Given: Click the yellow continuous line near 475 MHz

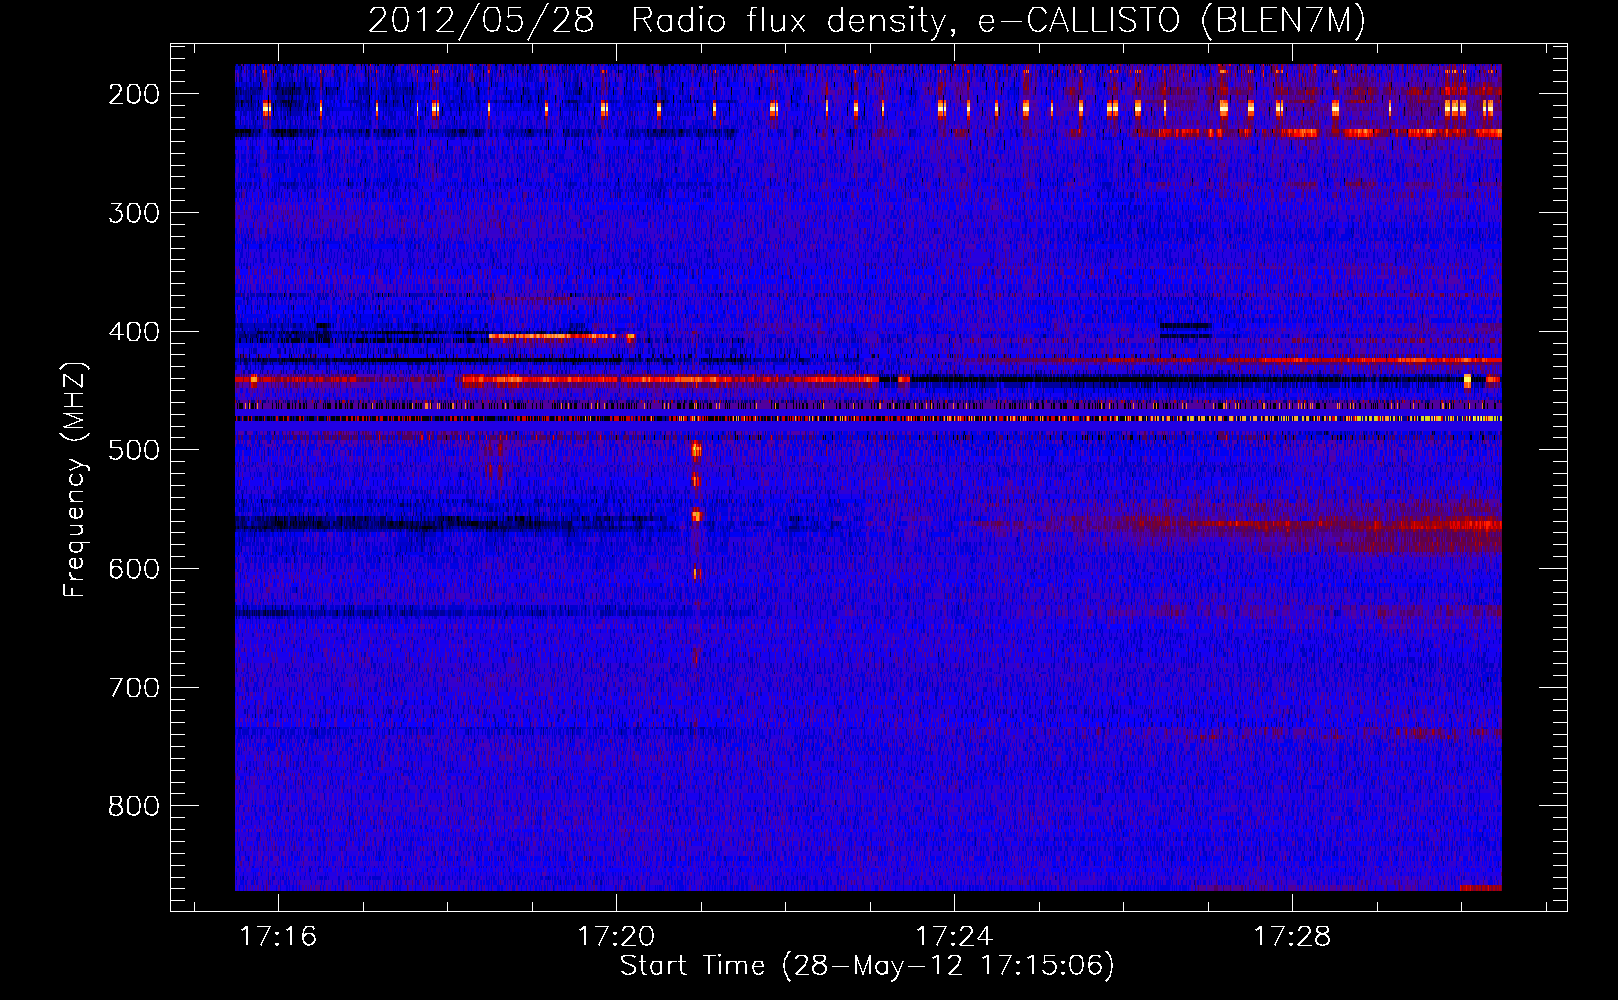Looking at the screenshot, I should [x=868, y=419].
